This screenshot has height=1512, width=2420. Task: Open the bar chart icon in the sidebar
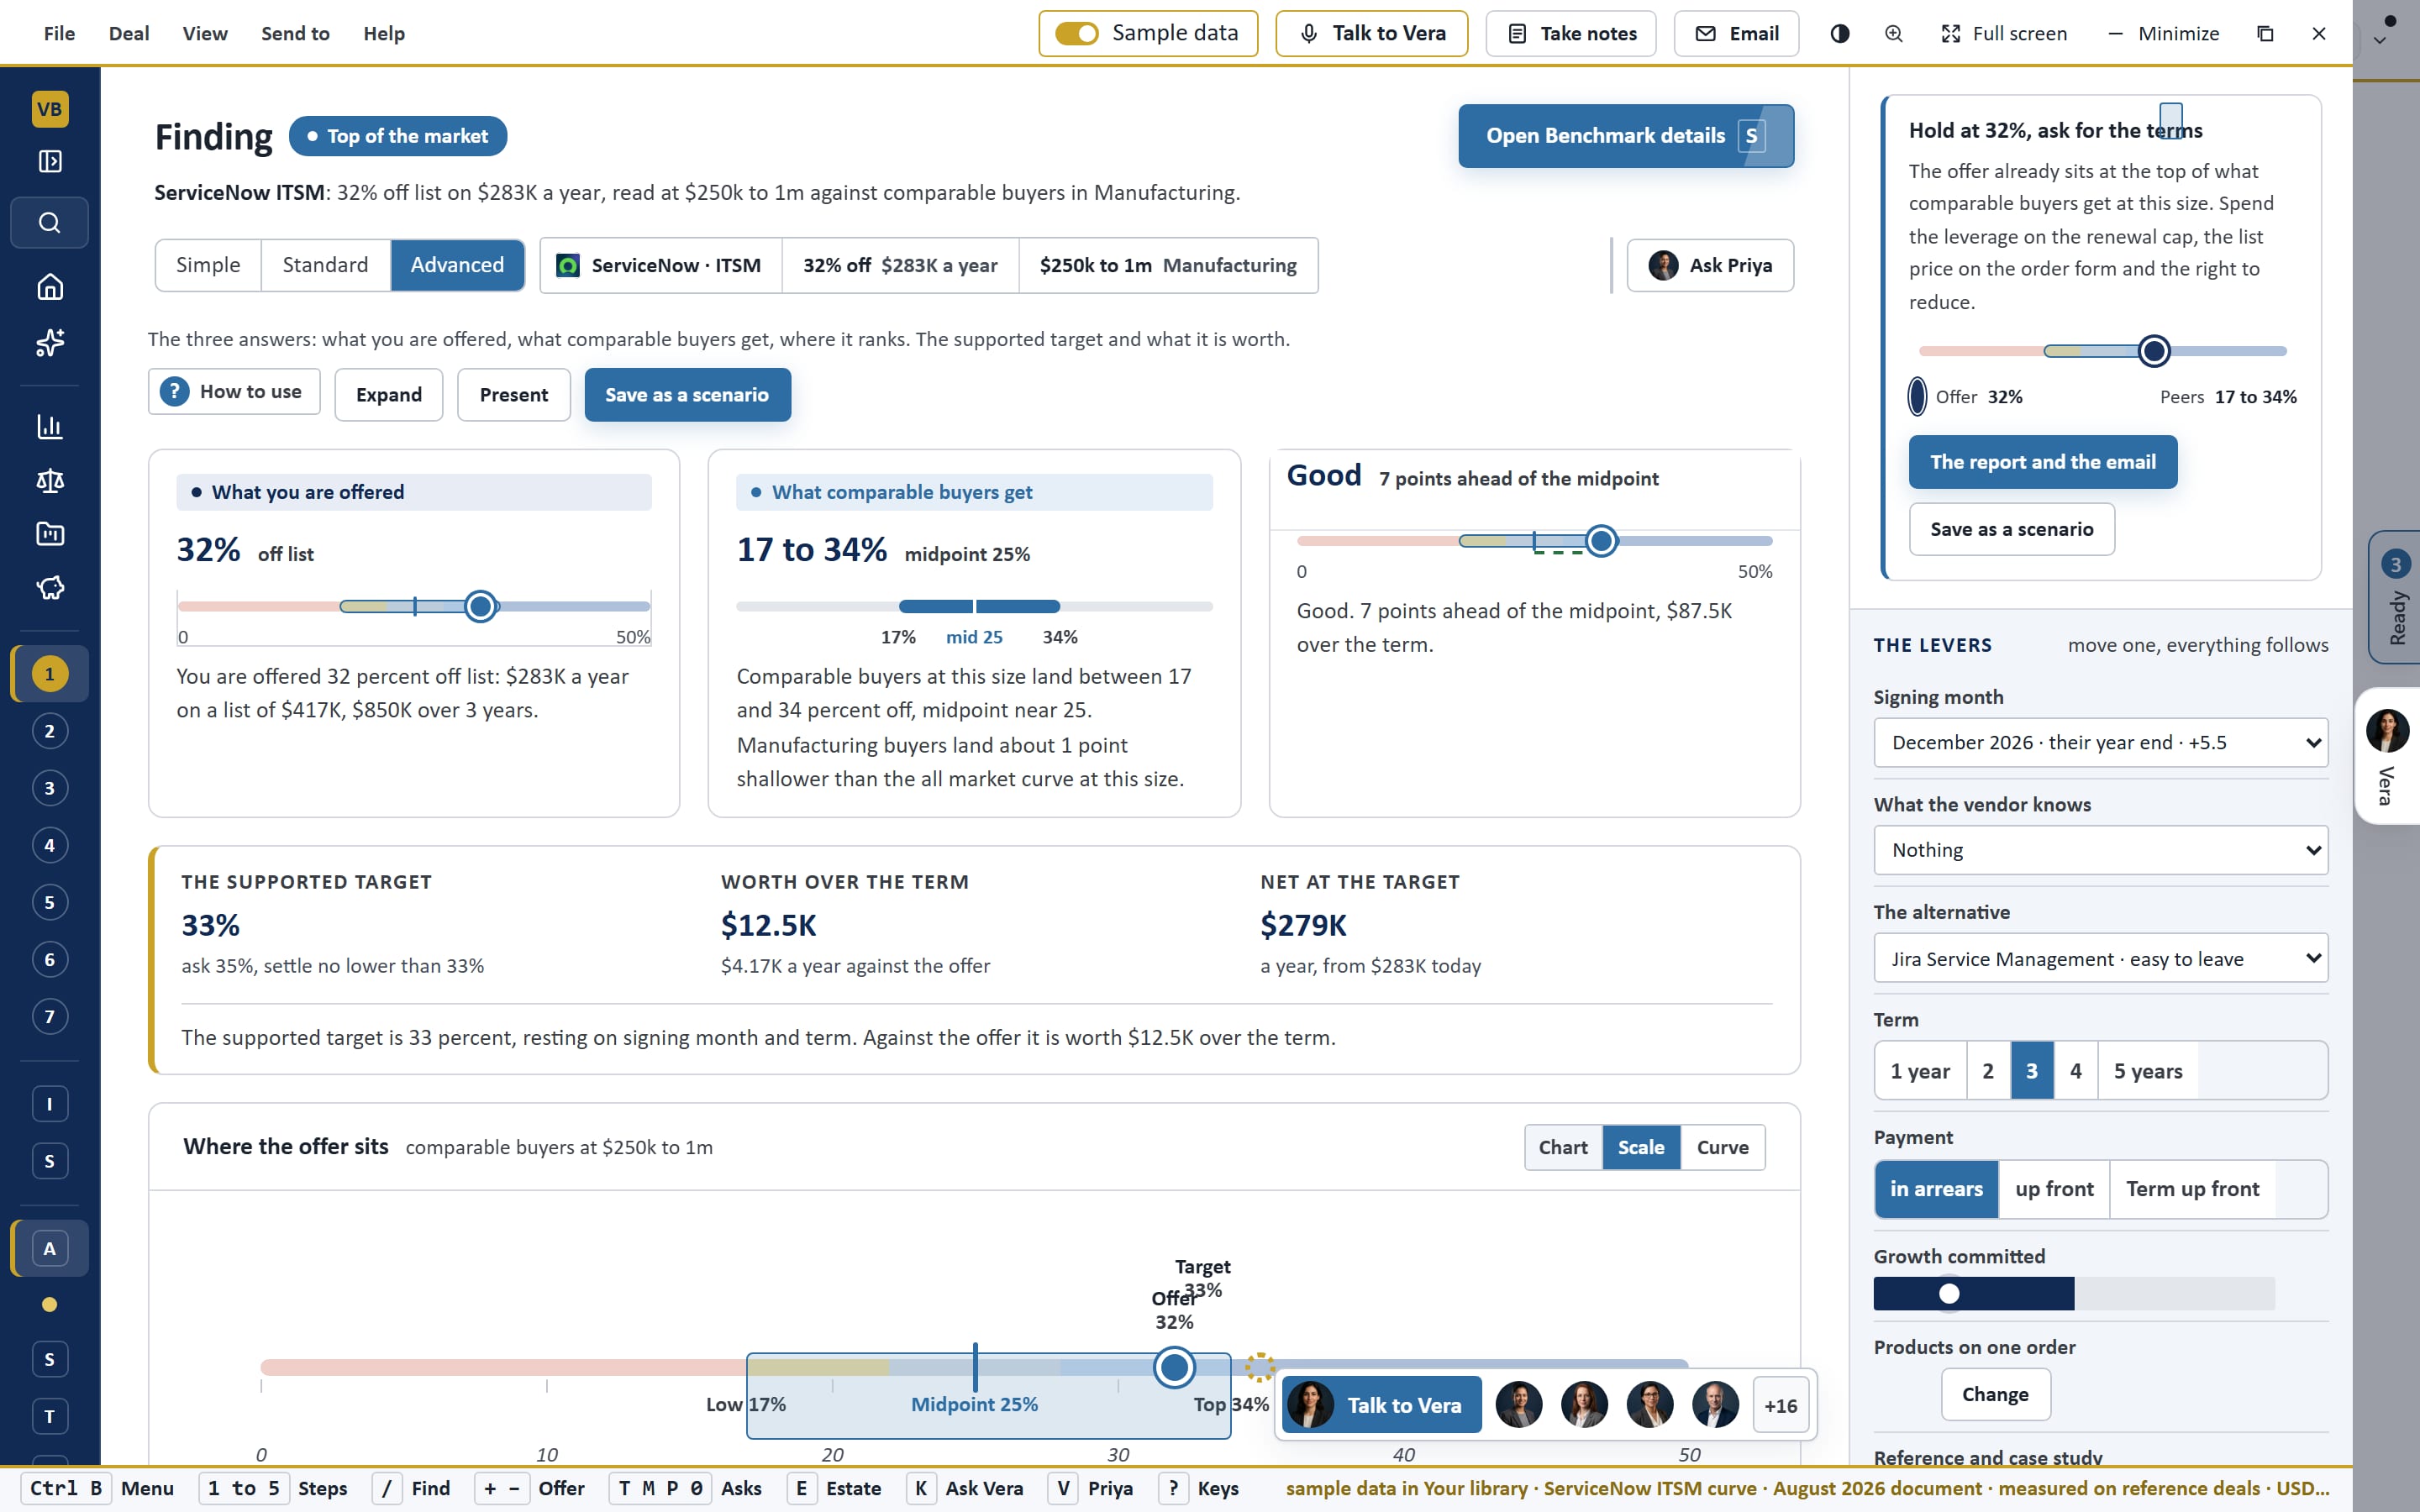pyautogui.click(x=49, y=427)
